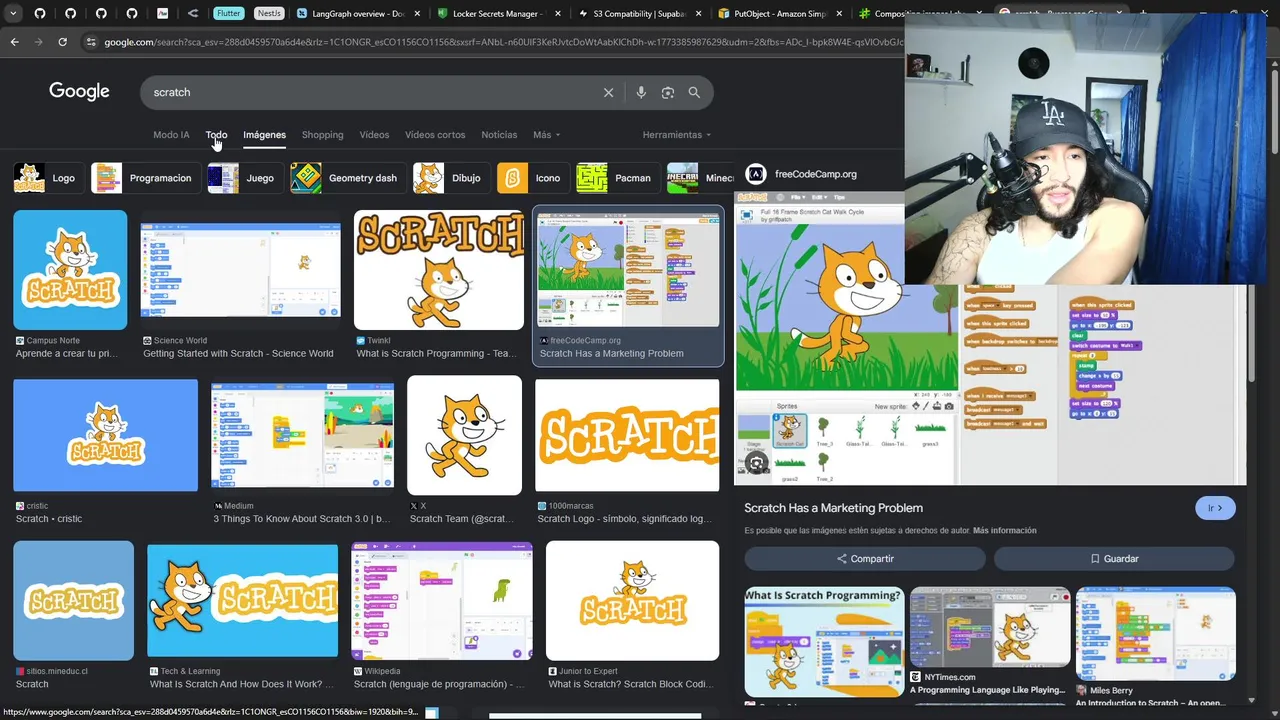The width and height of the screenshot is (1280, 720).
Task: Switch to Todo results
Action: tap(216, 135)
